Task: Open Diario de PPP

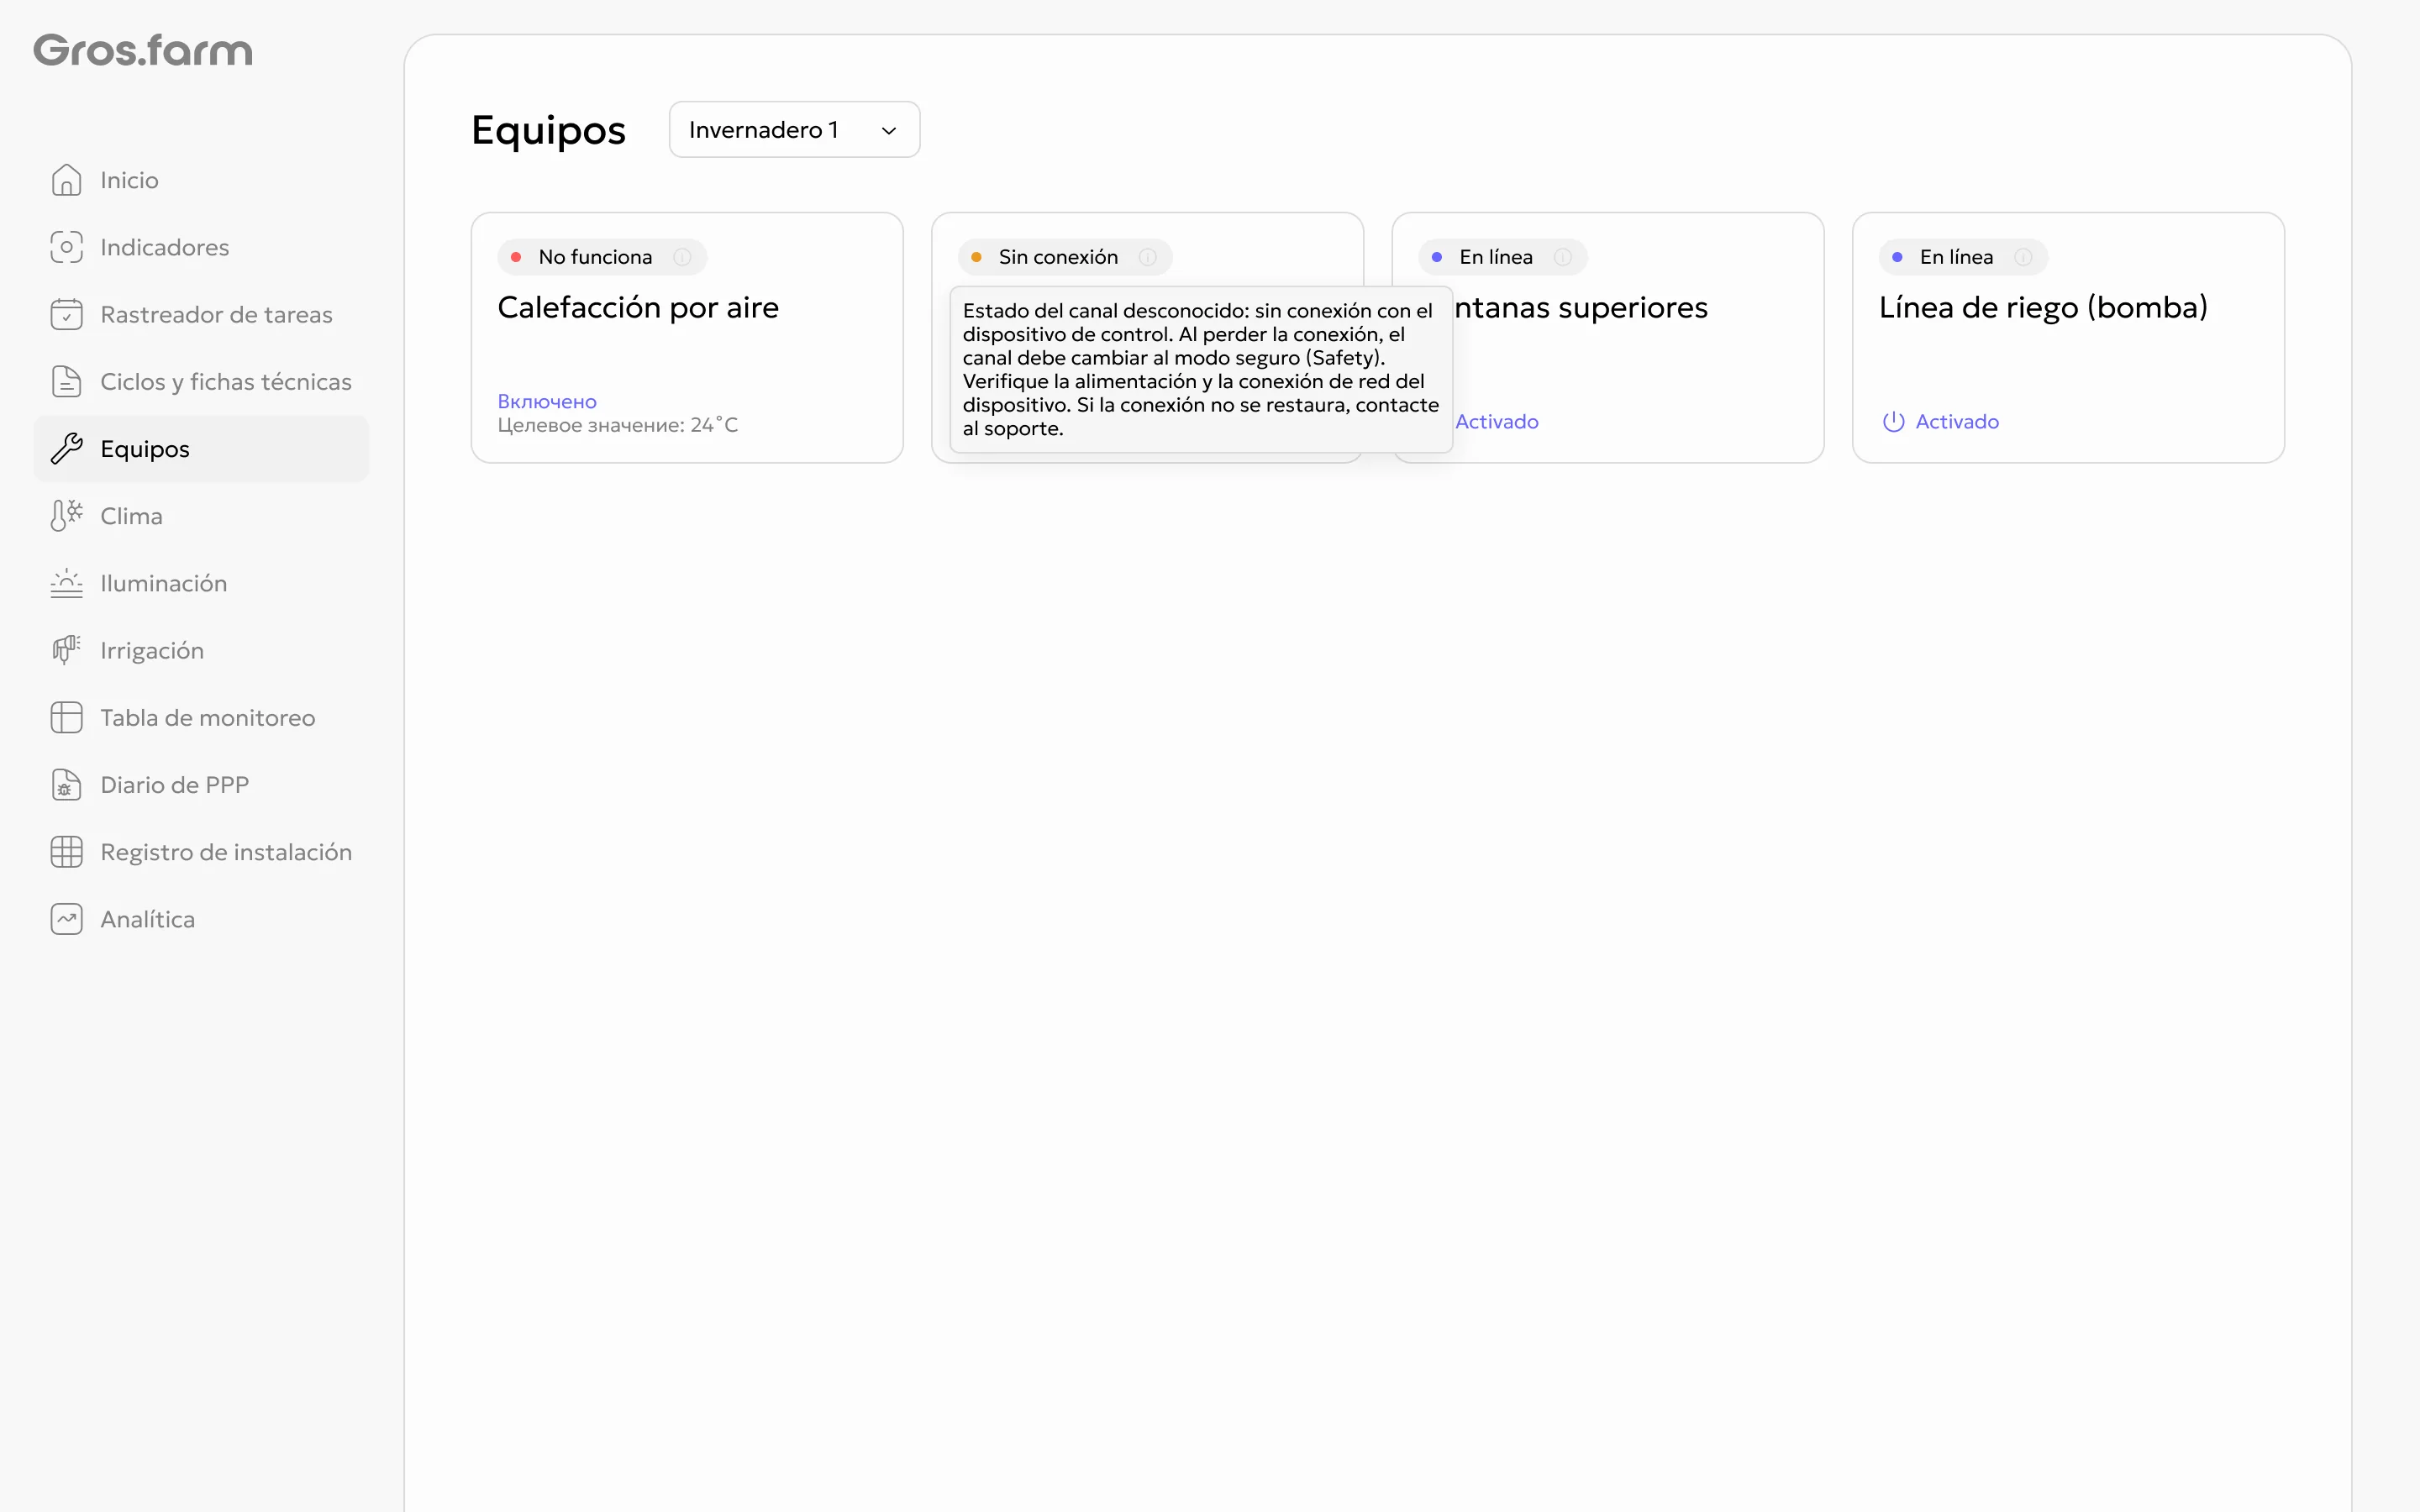Action: (x=201, y=784)
